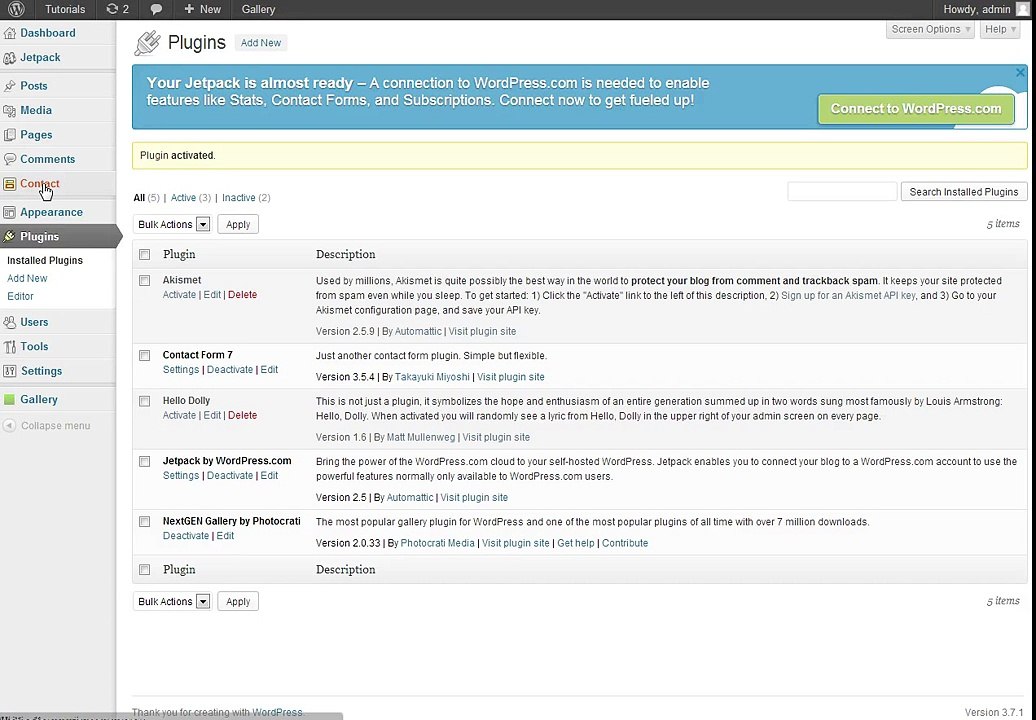Viewport: 1036px width, 720px height.
Task: Click the Takayuki Miyoshi author link
Action: click(x=432, y=377)
